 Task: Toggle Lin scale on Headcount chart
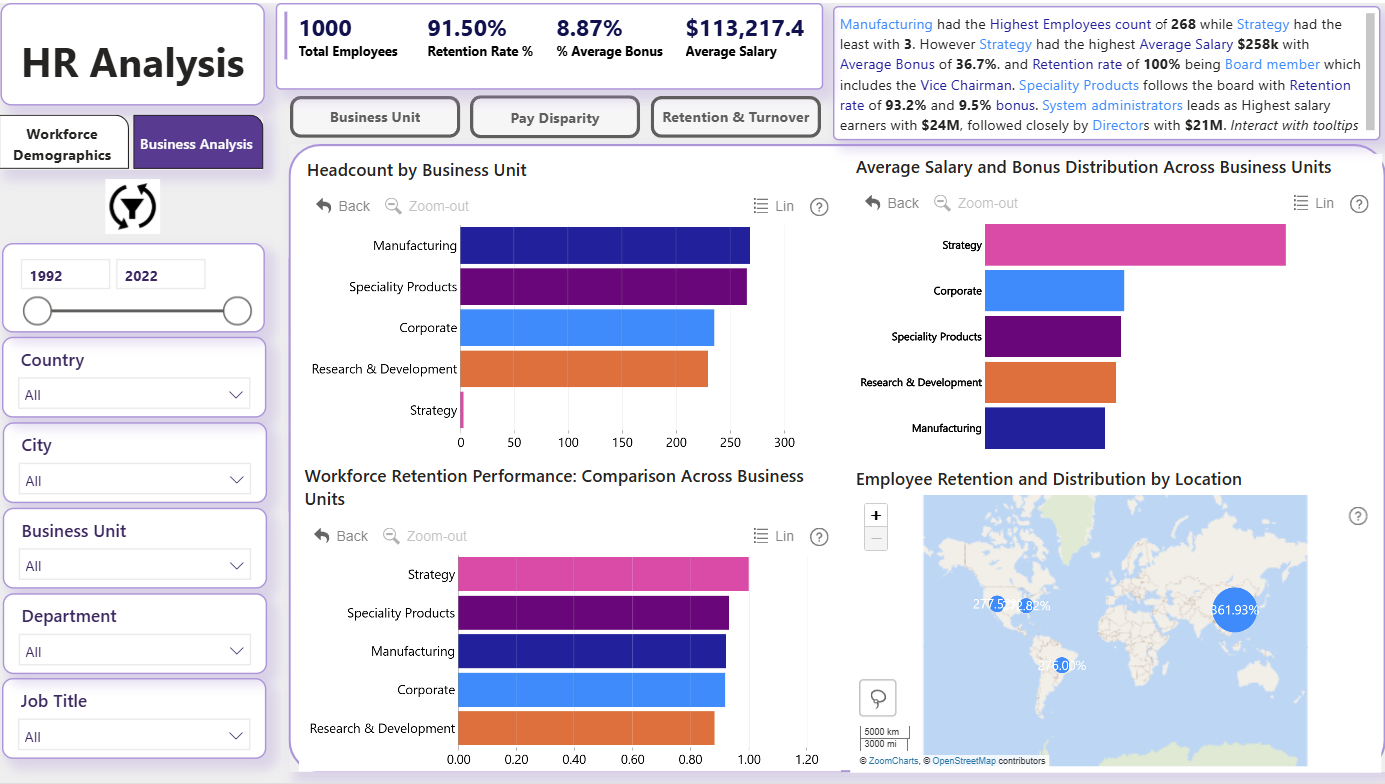click(x=773, y=206)
